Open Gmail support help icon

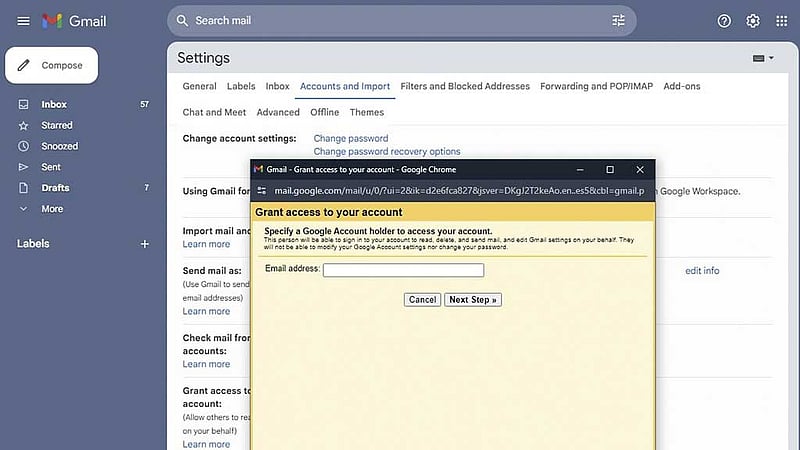724,21
